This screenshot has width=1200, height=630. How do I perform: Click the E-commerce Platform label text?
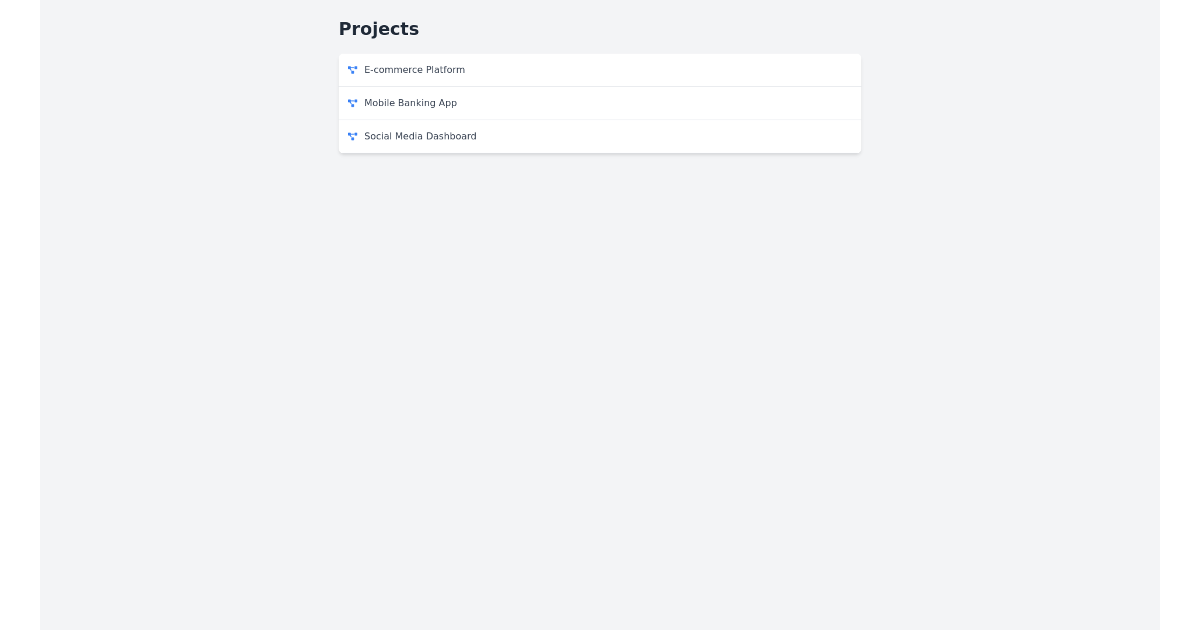tap(414, 69)
